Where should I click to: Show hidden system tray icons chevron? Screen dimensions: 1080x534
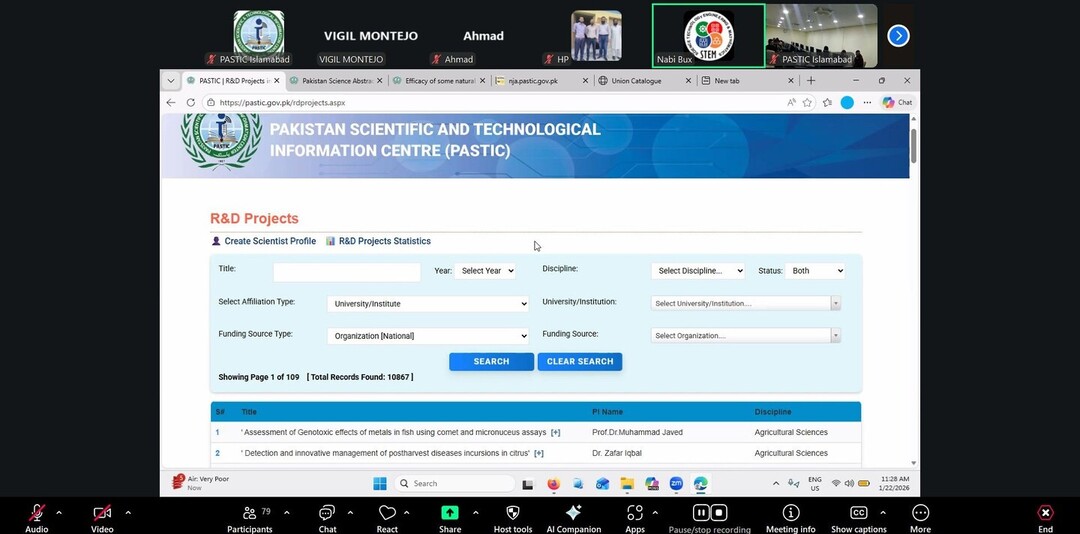pyautogui.click(x=776, y=484)
